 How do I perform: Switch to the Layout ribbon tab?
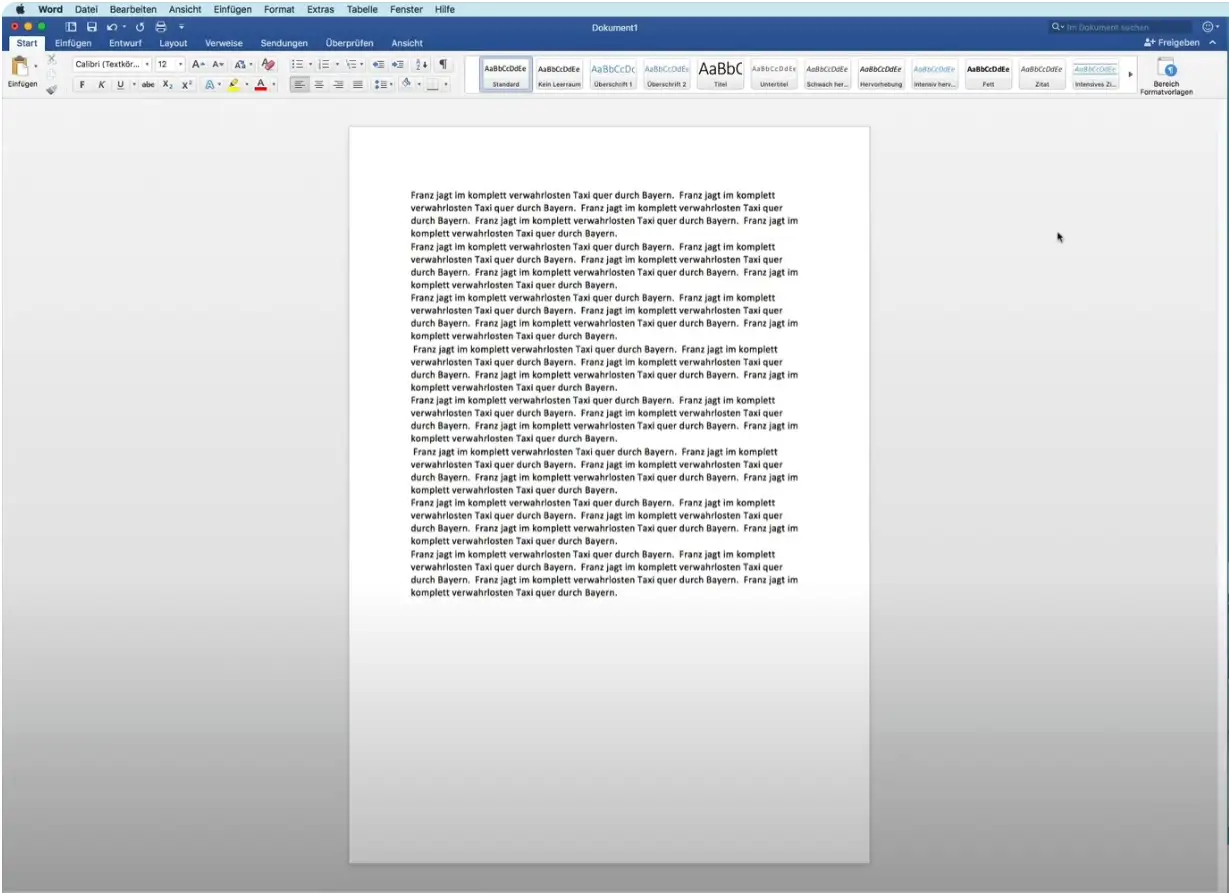(173, 43)
